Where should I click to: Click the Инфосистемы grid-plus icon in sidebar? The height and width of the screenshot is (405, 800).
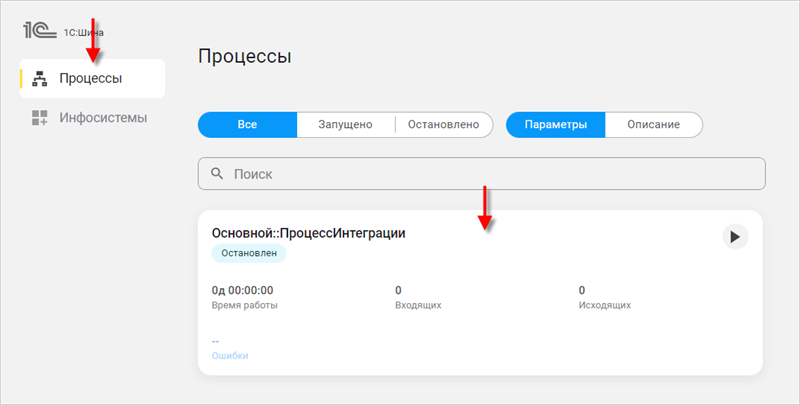(40, 118)
